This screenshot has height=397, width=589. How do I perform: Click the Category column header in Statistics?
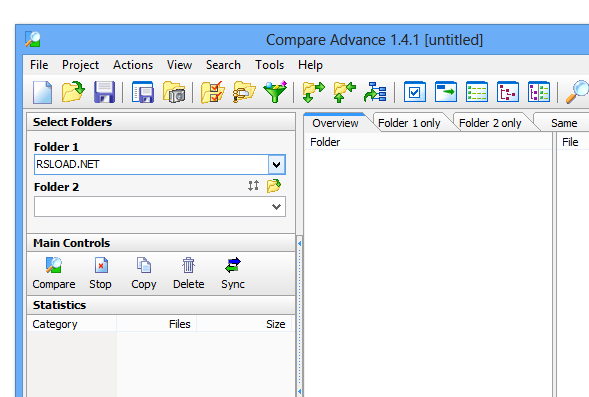[72, 324]
